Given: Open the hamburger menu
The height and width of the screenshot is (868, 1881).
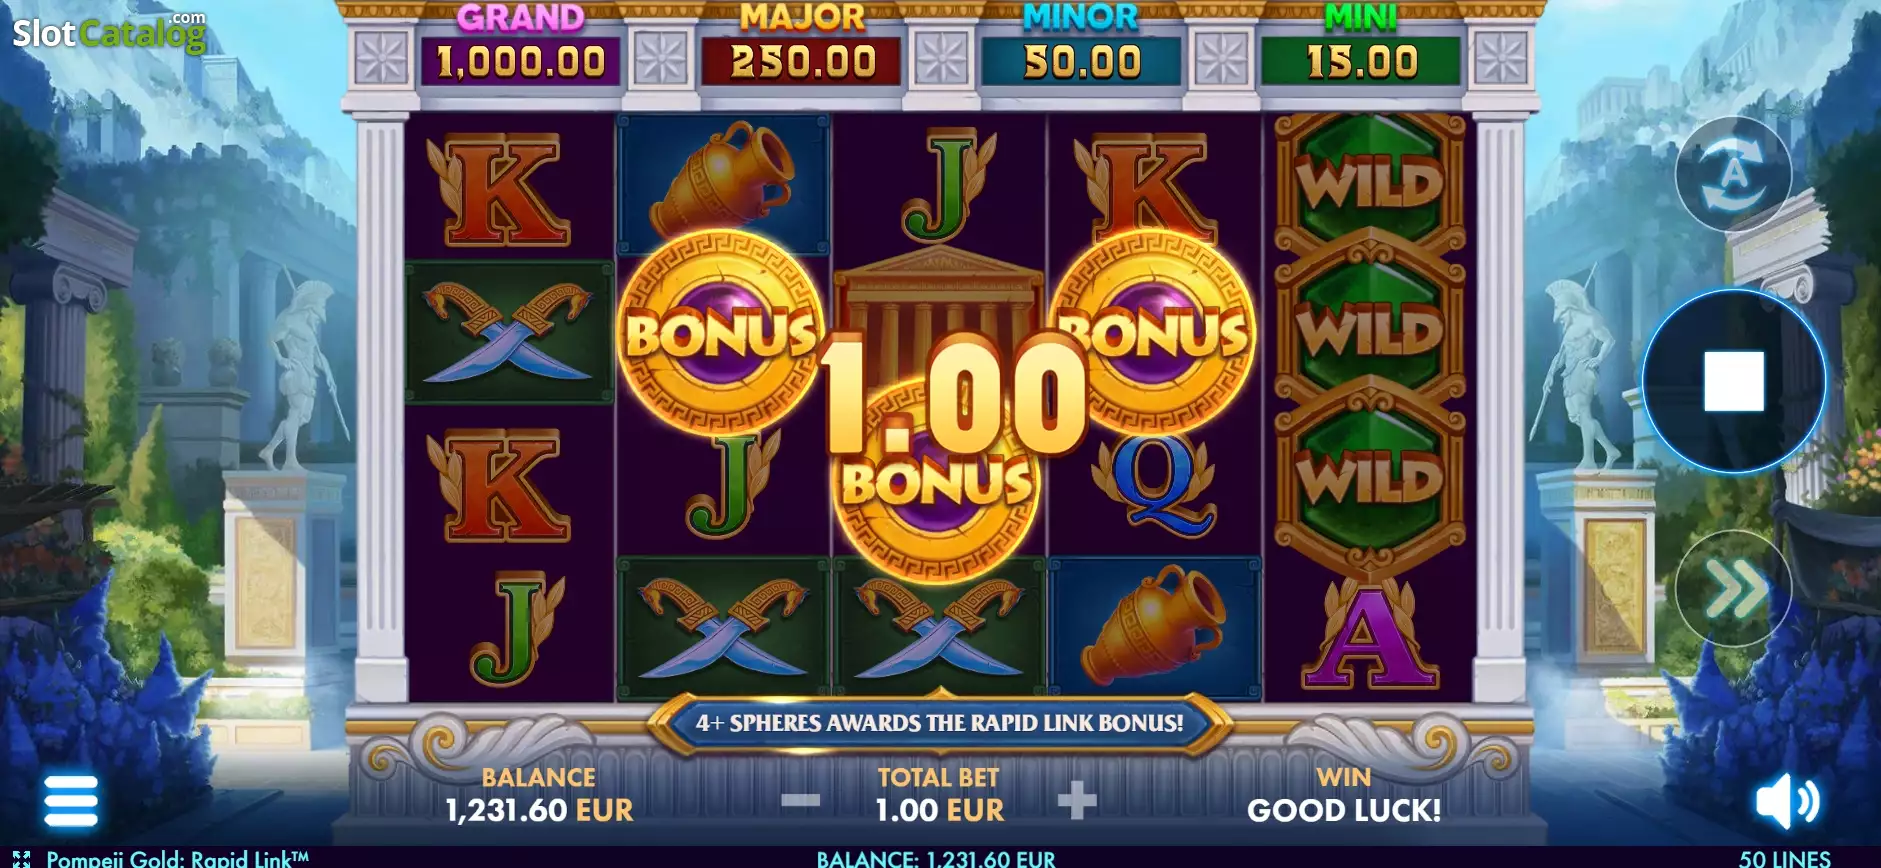Looking at the screenshot, I should click(x=71, y=801).
